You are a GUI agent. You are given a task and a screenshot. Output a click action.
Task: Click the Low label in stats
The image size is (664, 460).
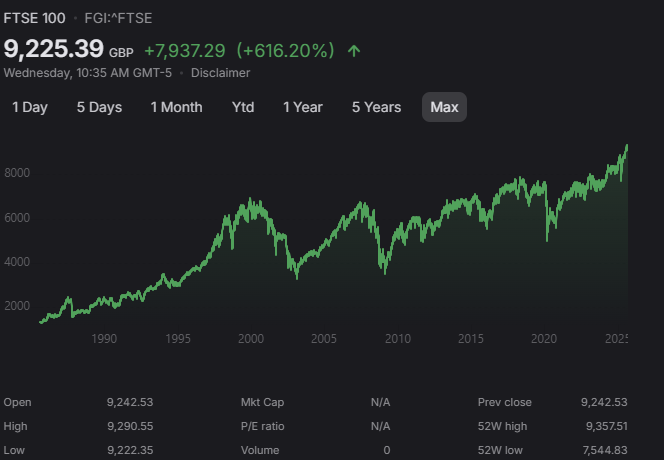(x=14, y=450)
